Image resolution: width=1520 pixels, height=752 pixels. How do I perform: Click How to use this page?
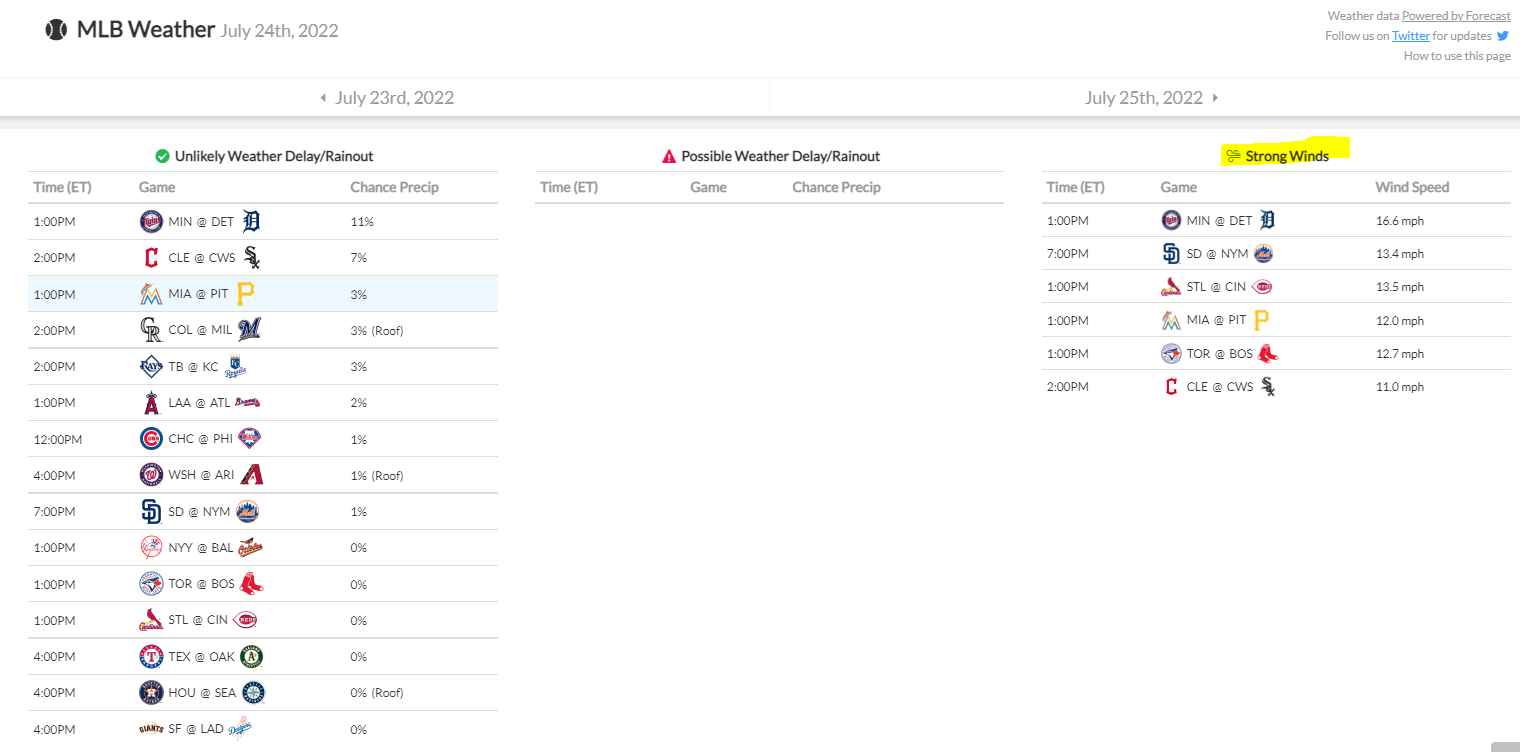[1457, 56]
